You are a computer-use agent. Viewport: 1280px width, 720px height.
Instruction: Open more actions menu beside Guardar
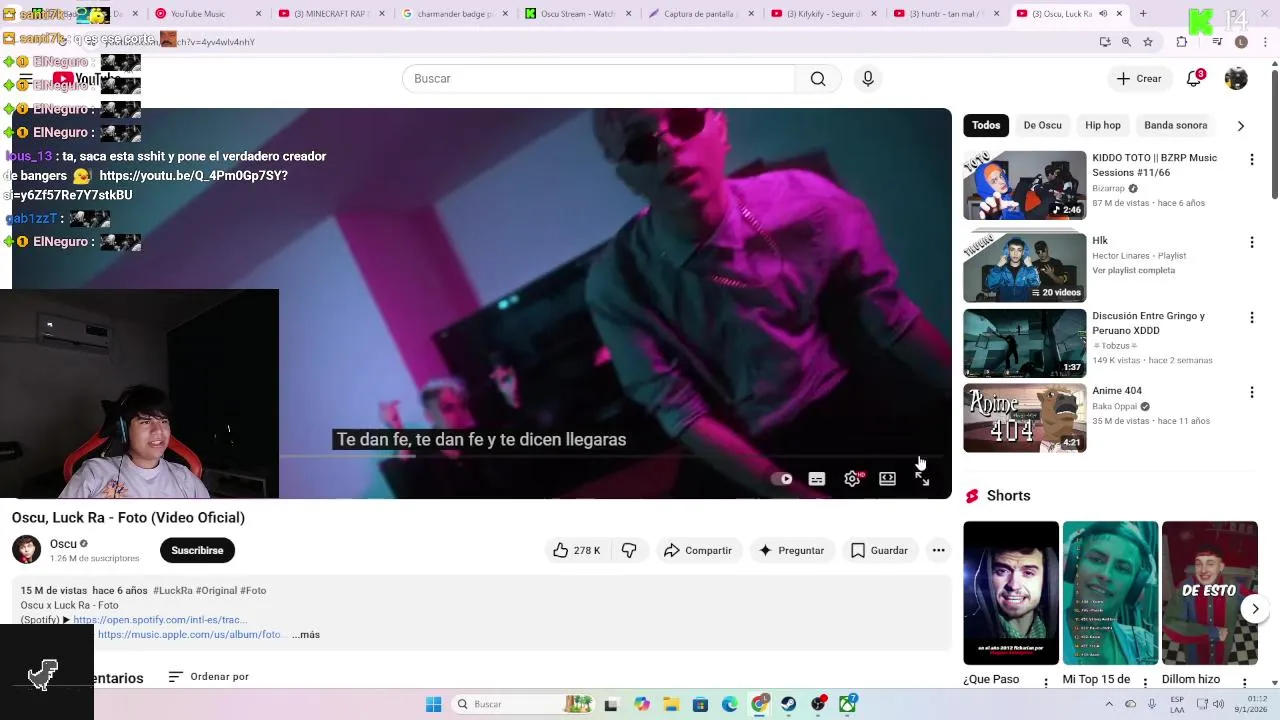point(938,550)
